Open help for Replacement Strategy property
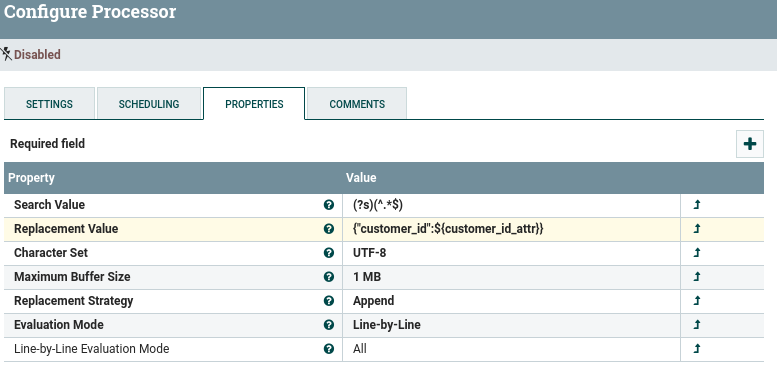The width and height of the screenshot is (777, 365). [329, 301]
